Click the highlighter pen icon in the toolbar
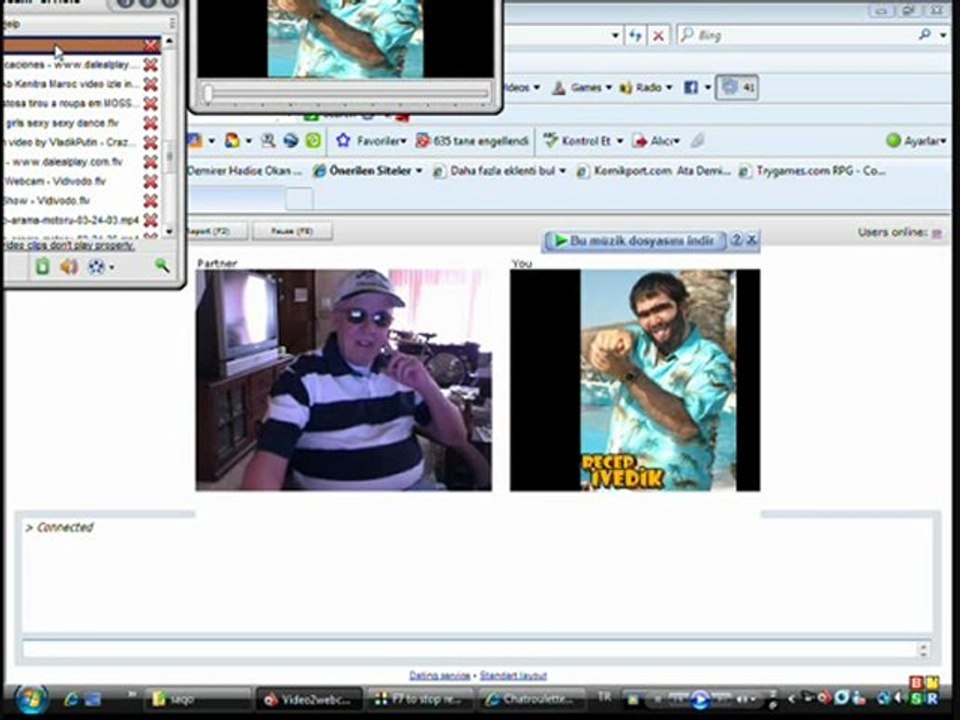This screenshot has width=960, height=720. (x=697, y=141)
